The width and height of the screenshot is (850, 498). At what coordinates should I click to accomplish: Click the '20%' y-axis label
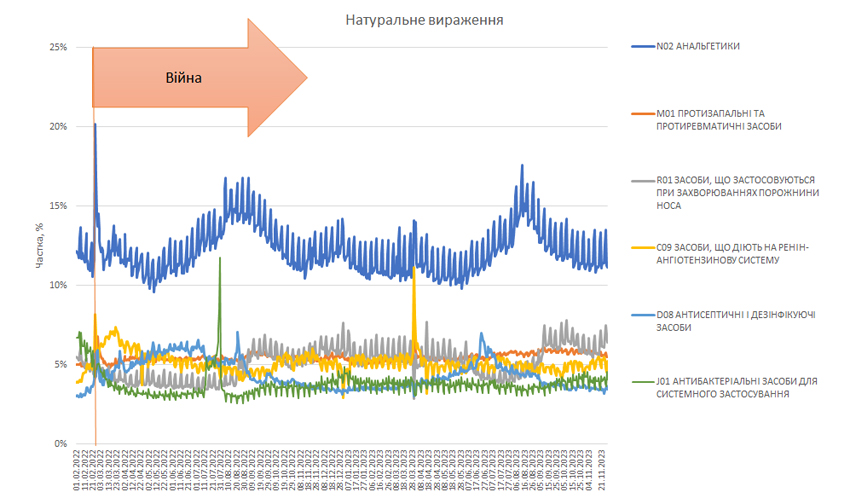[x=58, y=126]
